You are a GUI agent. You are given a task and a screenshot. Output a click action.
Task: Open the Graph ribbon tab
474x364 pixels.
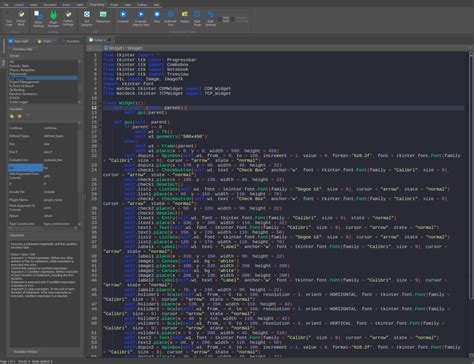[114, 5]
